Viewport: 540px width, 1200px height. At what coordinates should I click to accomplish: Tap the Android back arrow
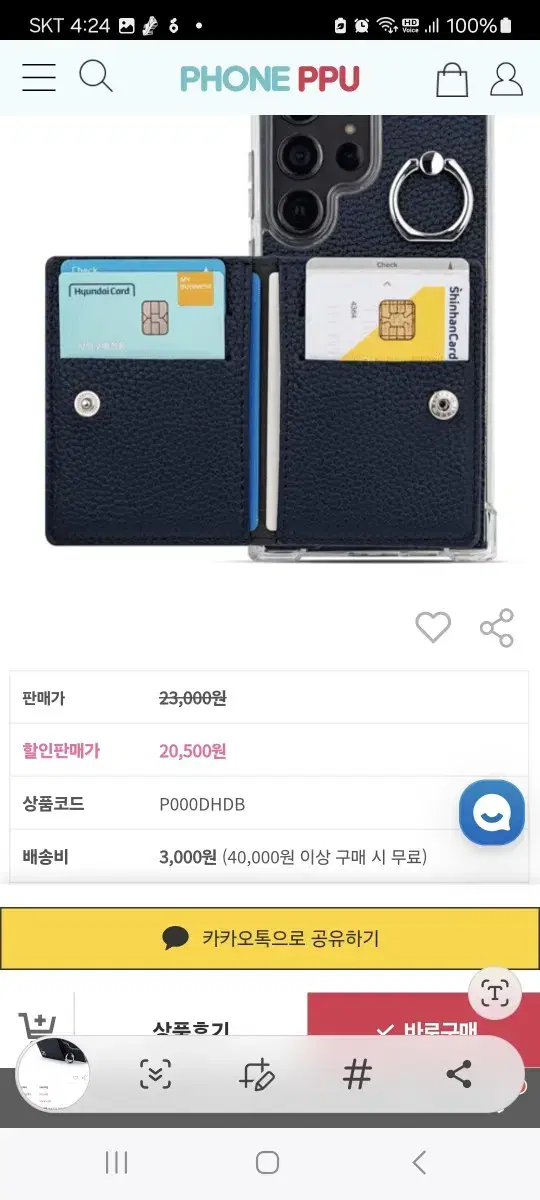419,1162
